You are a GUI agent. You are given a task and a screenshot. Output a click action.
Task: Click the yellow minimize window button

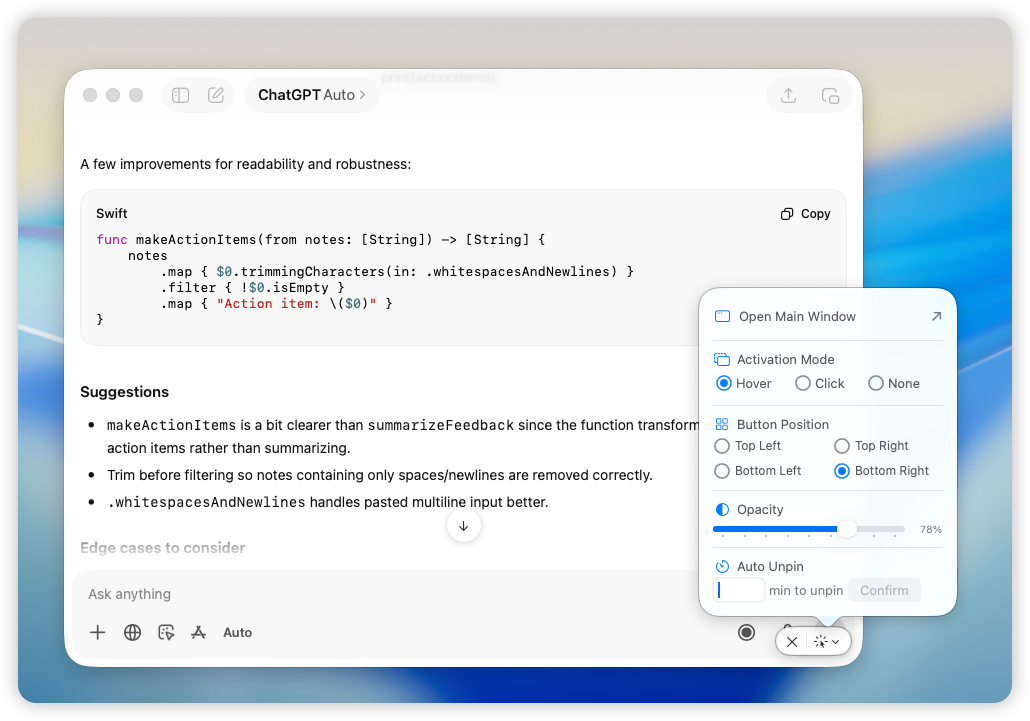pyautogui.click(x=113, y=95)
